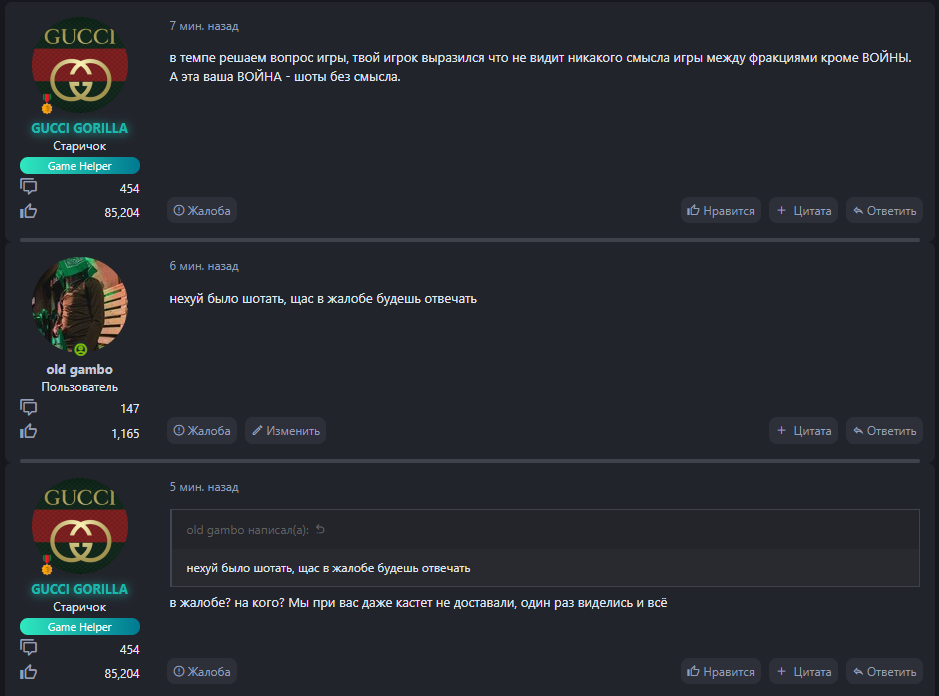Like the first post with Нравится
The height and width of the screenshot is (696, 939).
[x=721, y=210]
